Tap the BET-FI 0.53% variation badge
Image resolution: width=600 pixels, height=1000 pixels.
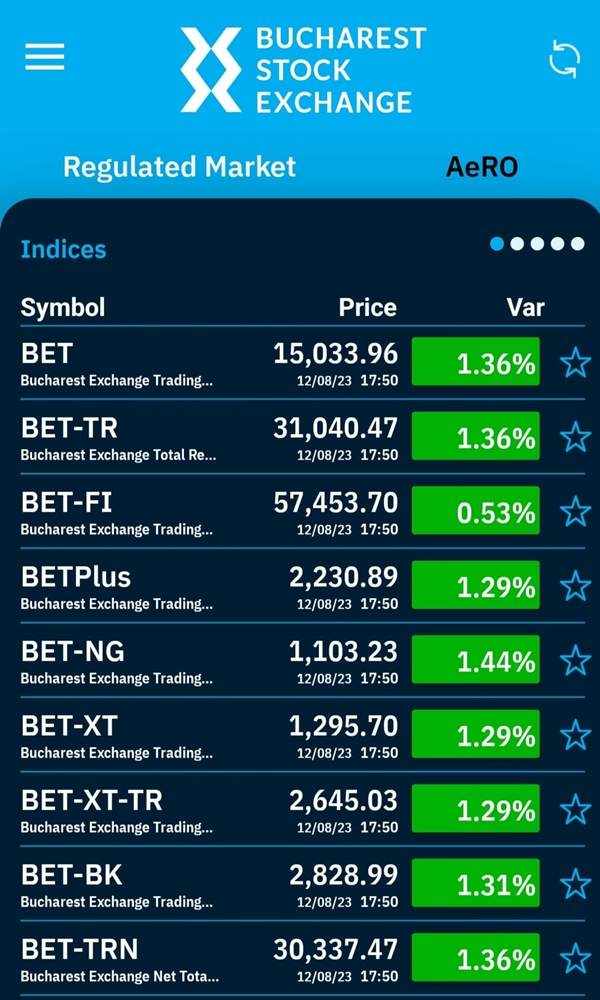click(x=476, y=510)
